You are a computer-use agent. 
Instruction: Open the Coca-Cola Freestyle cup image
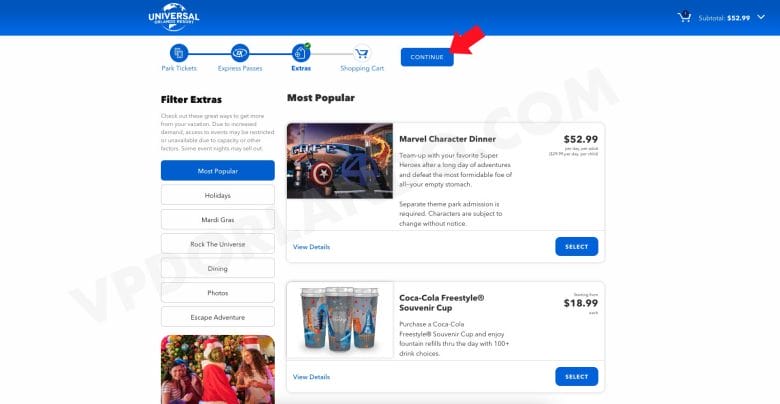340,320
